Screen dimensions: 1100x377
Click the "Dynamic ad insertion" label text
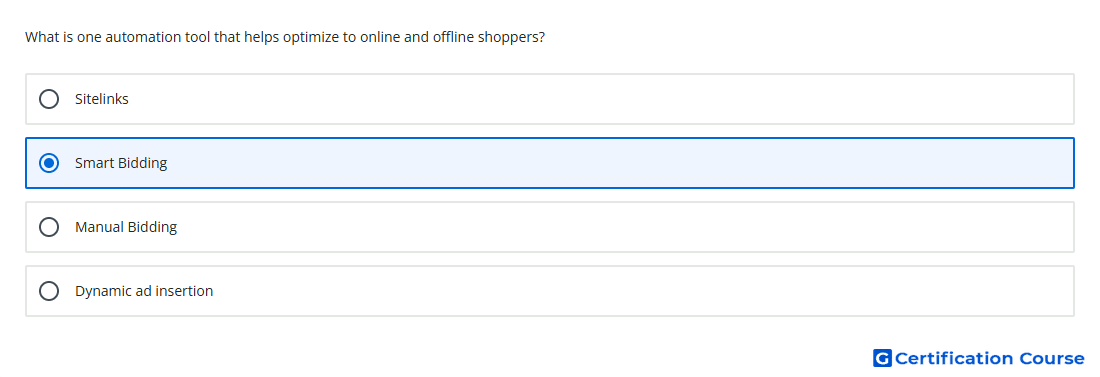(144, 291)
